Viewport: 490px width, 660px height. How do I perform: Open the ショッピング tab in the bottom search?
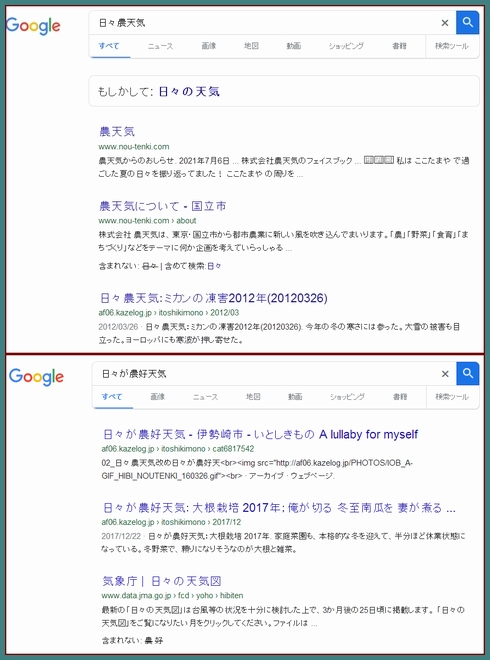347,397
